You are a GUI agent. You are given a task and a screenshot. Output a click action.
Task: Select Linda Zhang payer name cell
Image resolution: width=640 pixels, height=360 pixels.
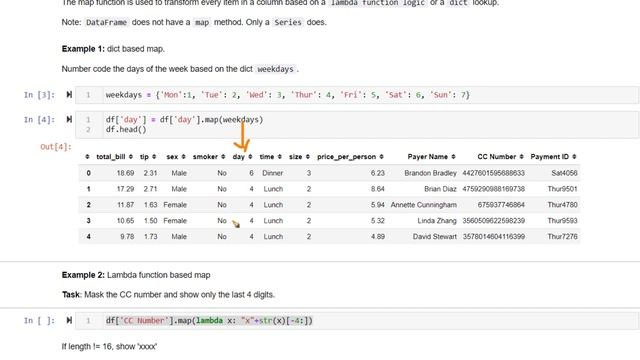[437, 221]
